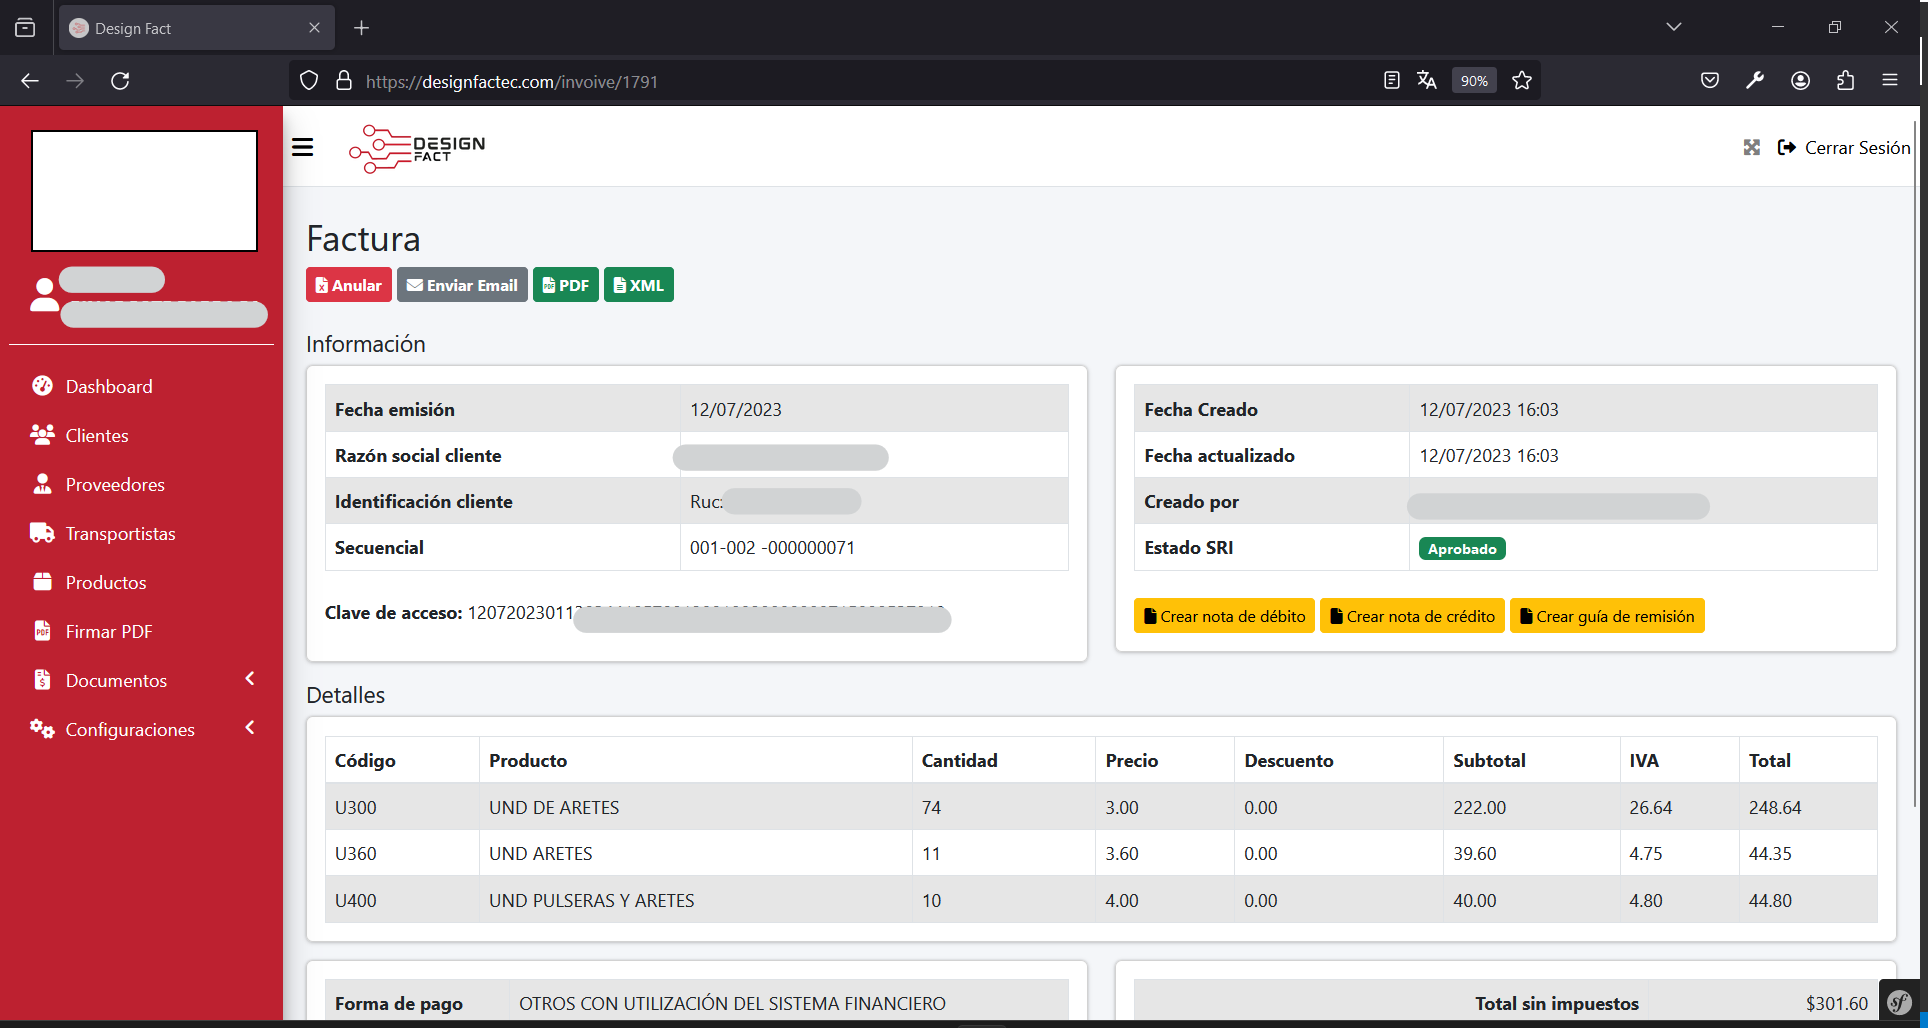Close the Design Fact tab
This screenshot has height=1028, width=1928.
tap(314, 28)
